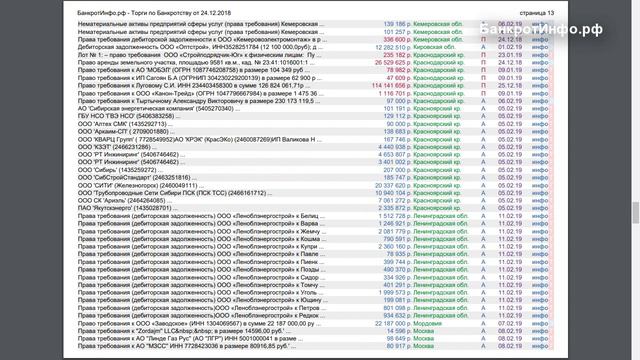Click the header 'БанкротИнфо.рф - Торги по Банкротству от 24.12.2018'
Screen dimensions: 640x360
pyautogui.click(x=154, y=13)
